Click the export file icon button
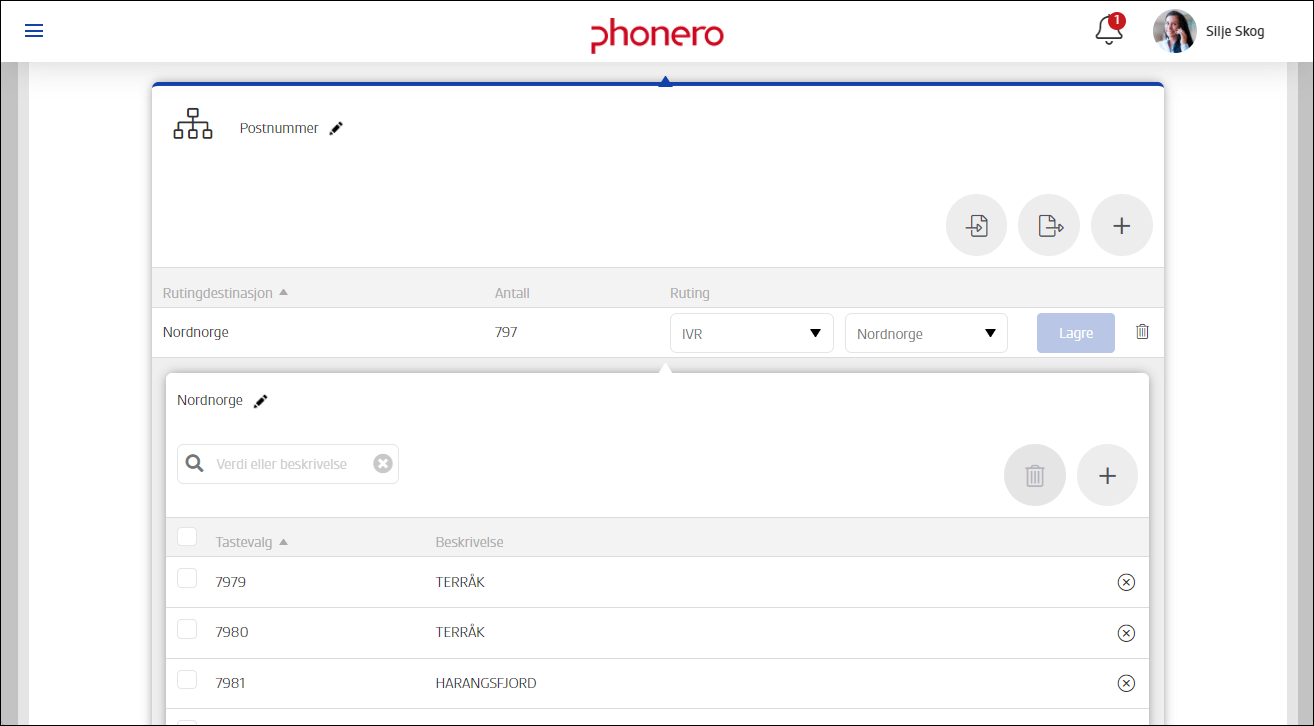The image size is (1314, 726). click(1049, 225)
